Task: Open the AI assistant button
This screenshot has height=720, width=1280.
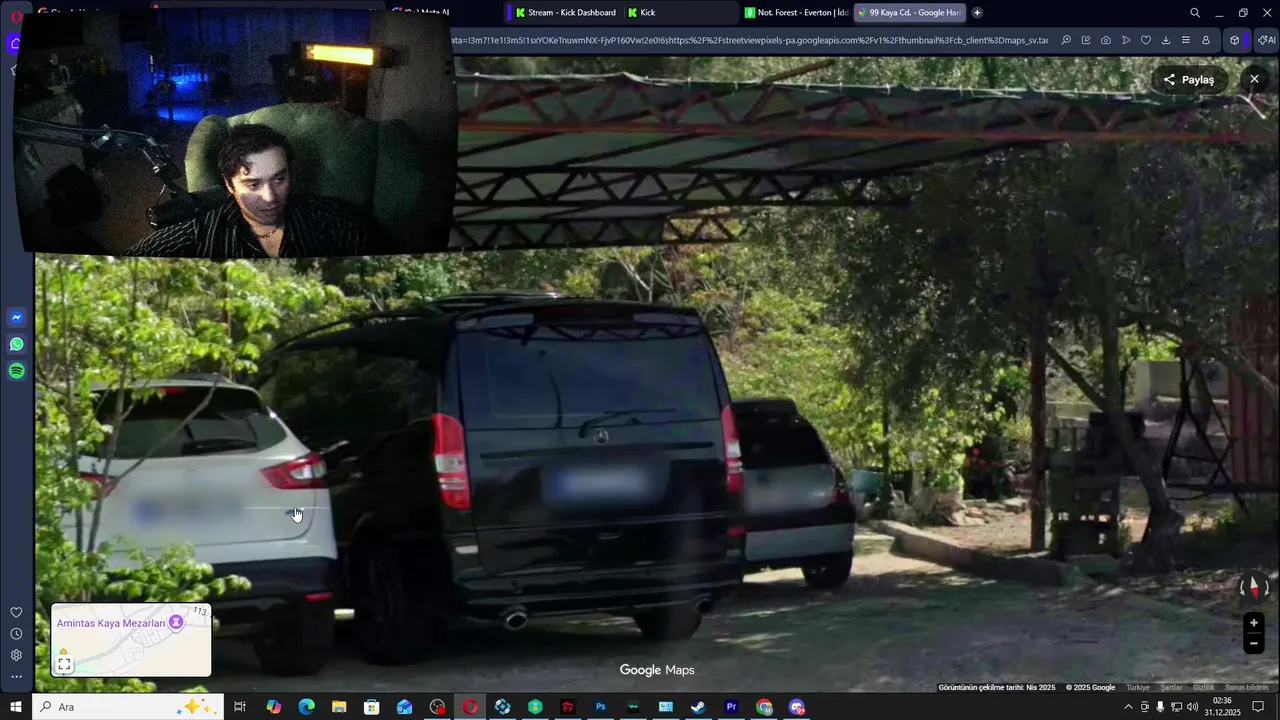Action: [1266, 40]
